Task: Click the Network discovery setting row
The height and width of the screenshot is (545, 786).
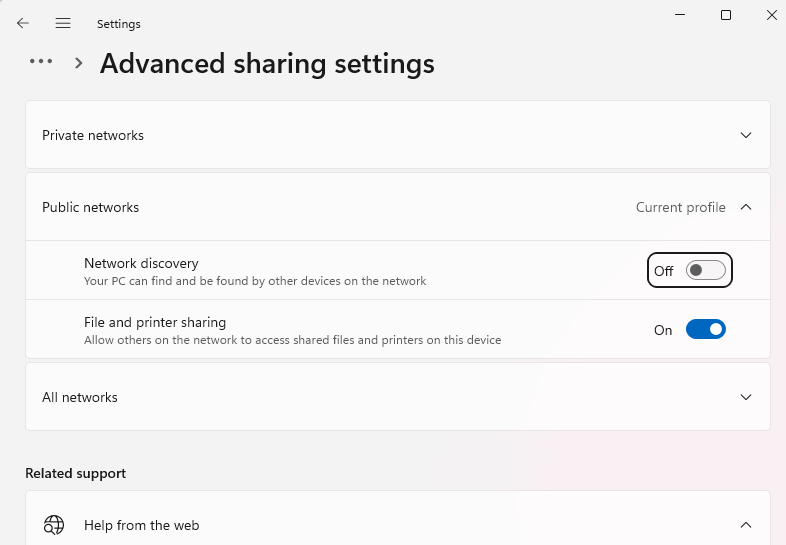Action: click(x=398, y=271)
